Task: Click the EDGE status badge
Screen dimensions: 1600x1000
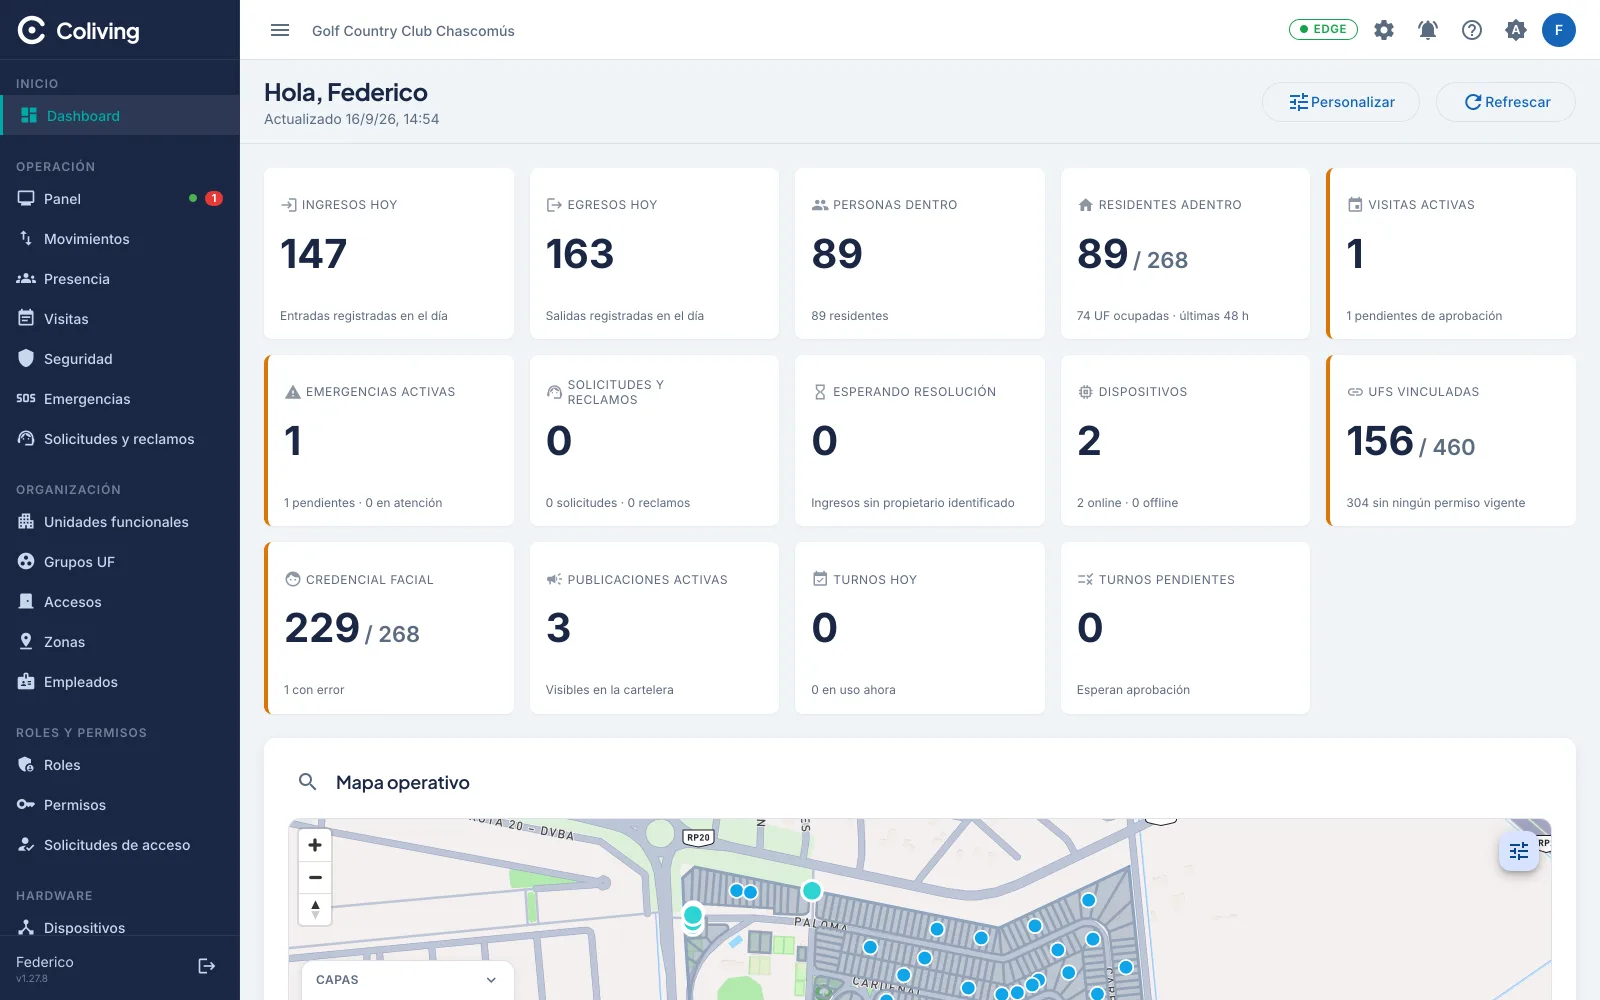Action: 1323,29
